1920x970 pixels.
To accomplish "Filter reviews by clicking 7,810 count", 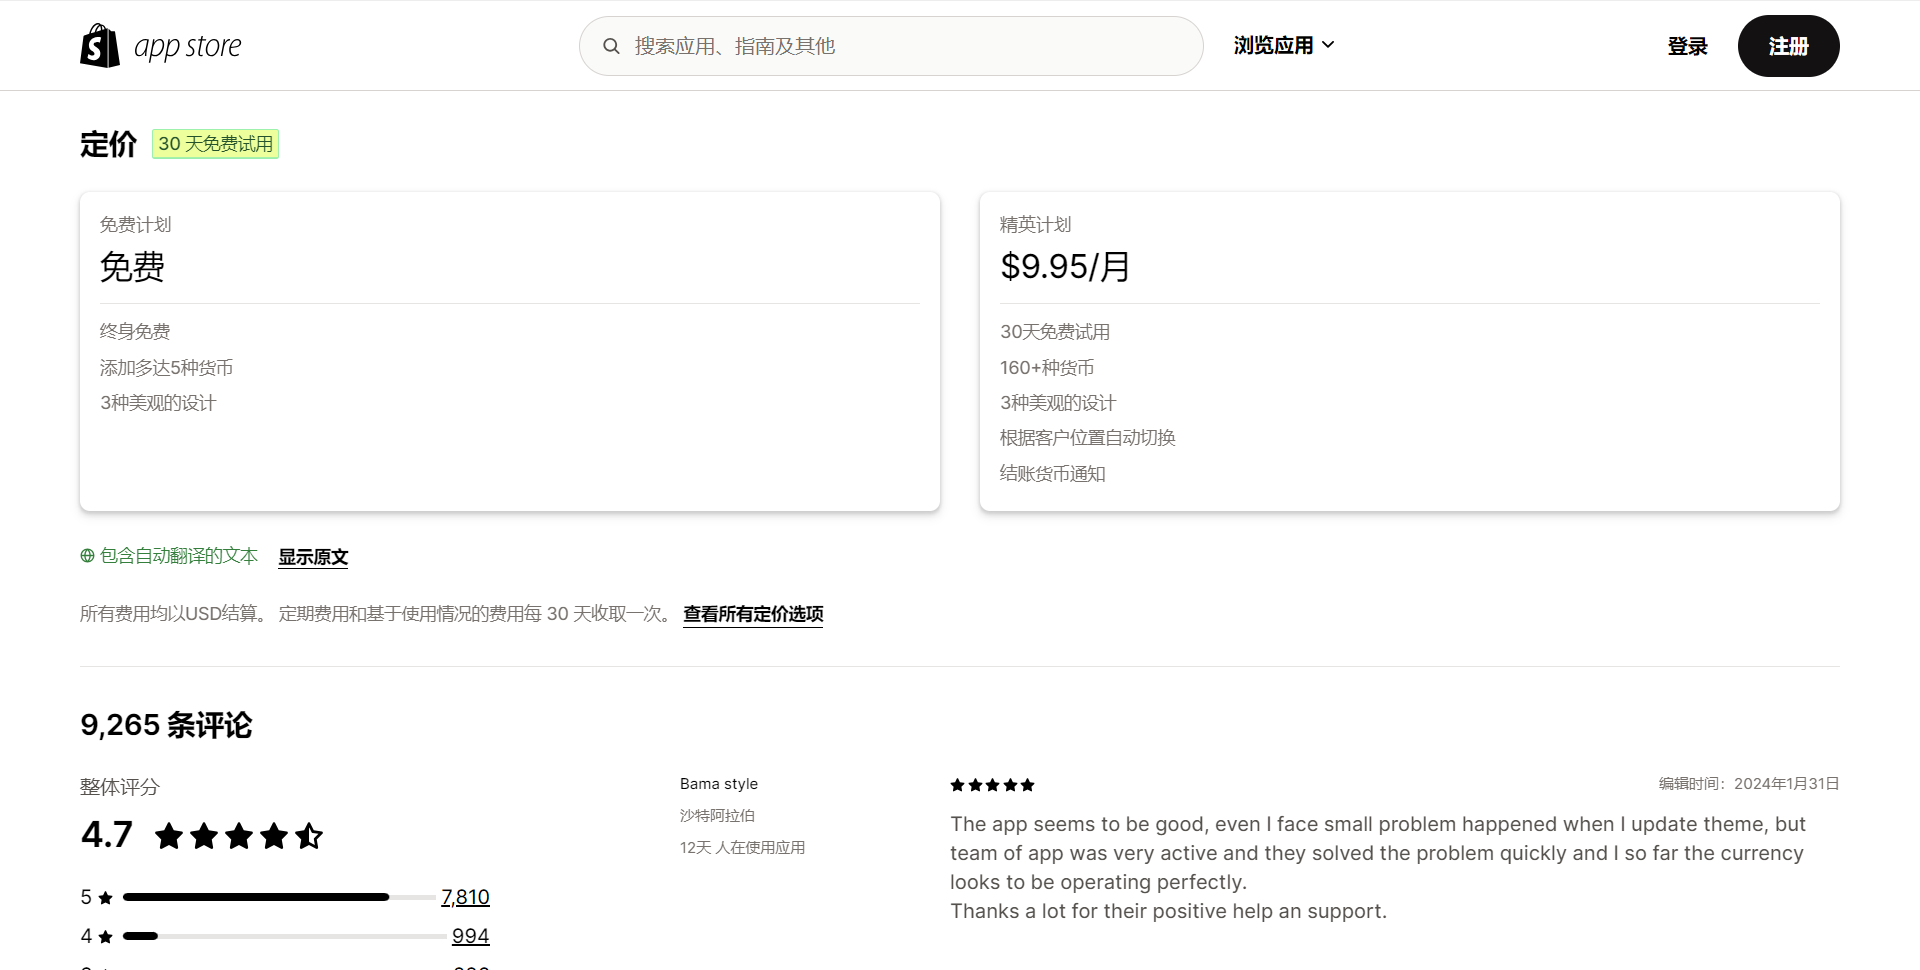I will pyautogui.click(x=465, y=897).
